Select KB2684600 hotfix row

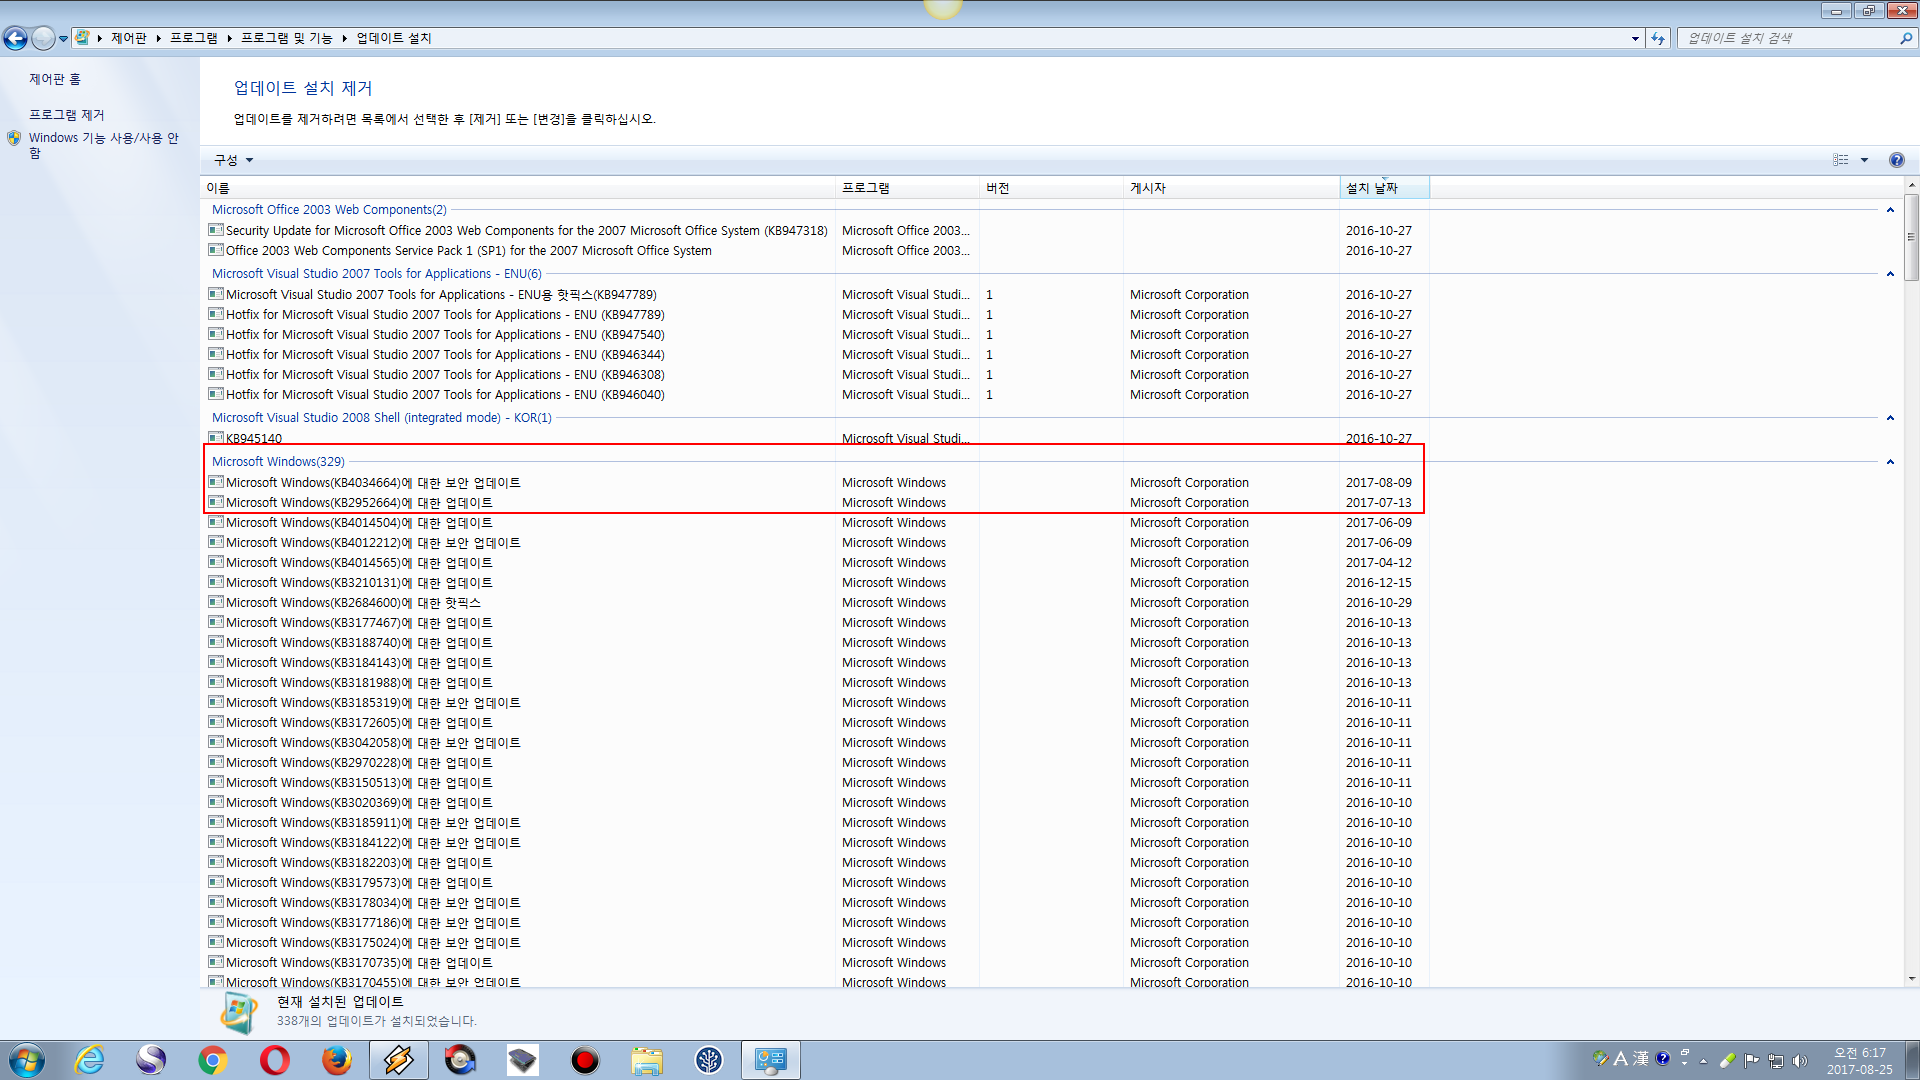point(817,603)
